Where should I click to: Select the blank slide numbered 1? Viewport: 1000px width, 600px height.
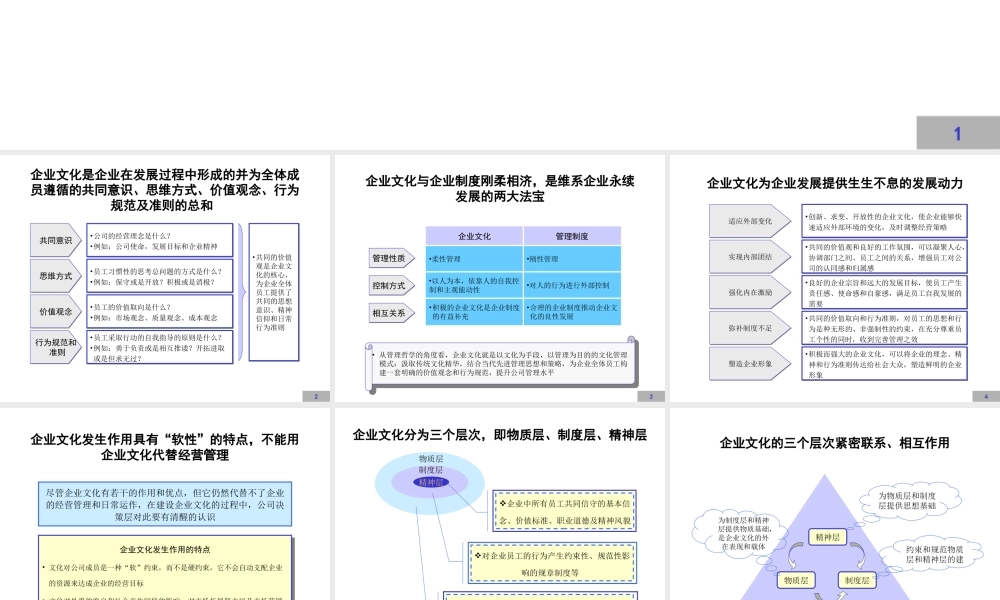500,75
